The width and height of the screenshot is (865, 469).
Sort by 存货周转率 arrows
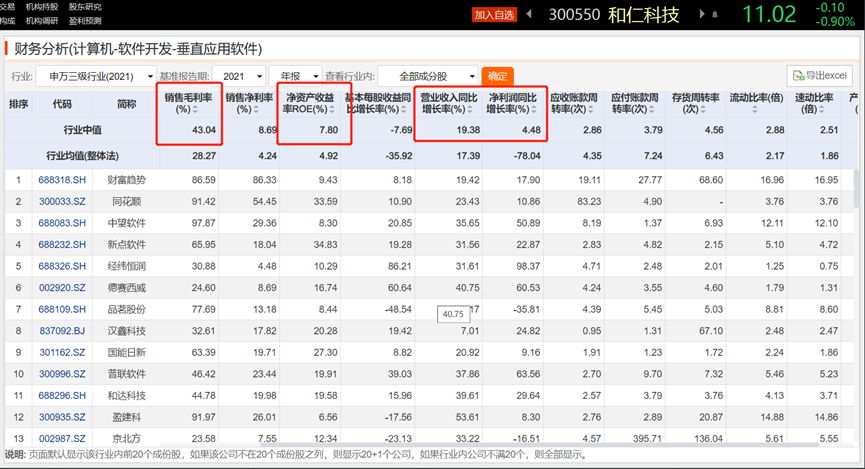coord(703,110)
